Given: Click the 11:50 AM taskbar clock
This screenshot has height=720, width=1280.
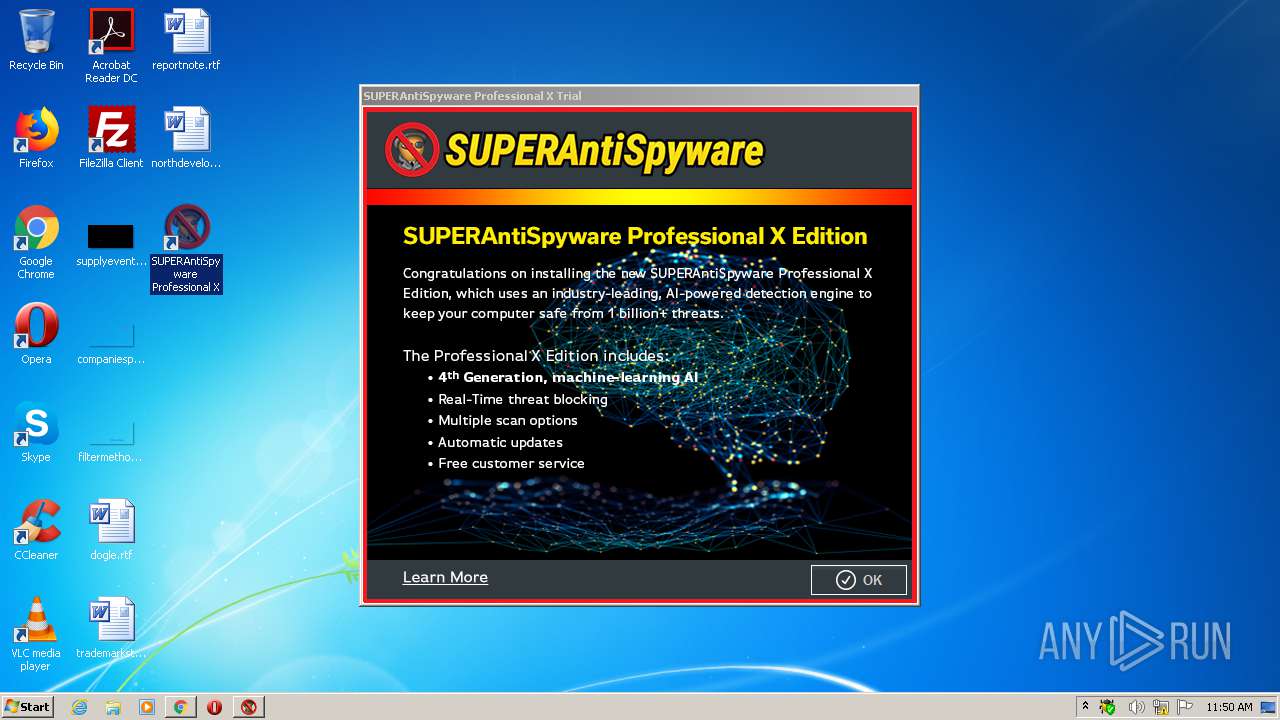Looking at the screenshot, I should click(1229, 707).
